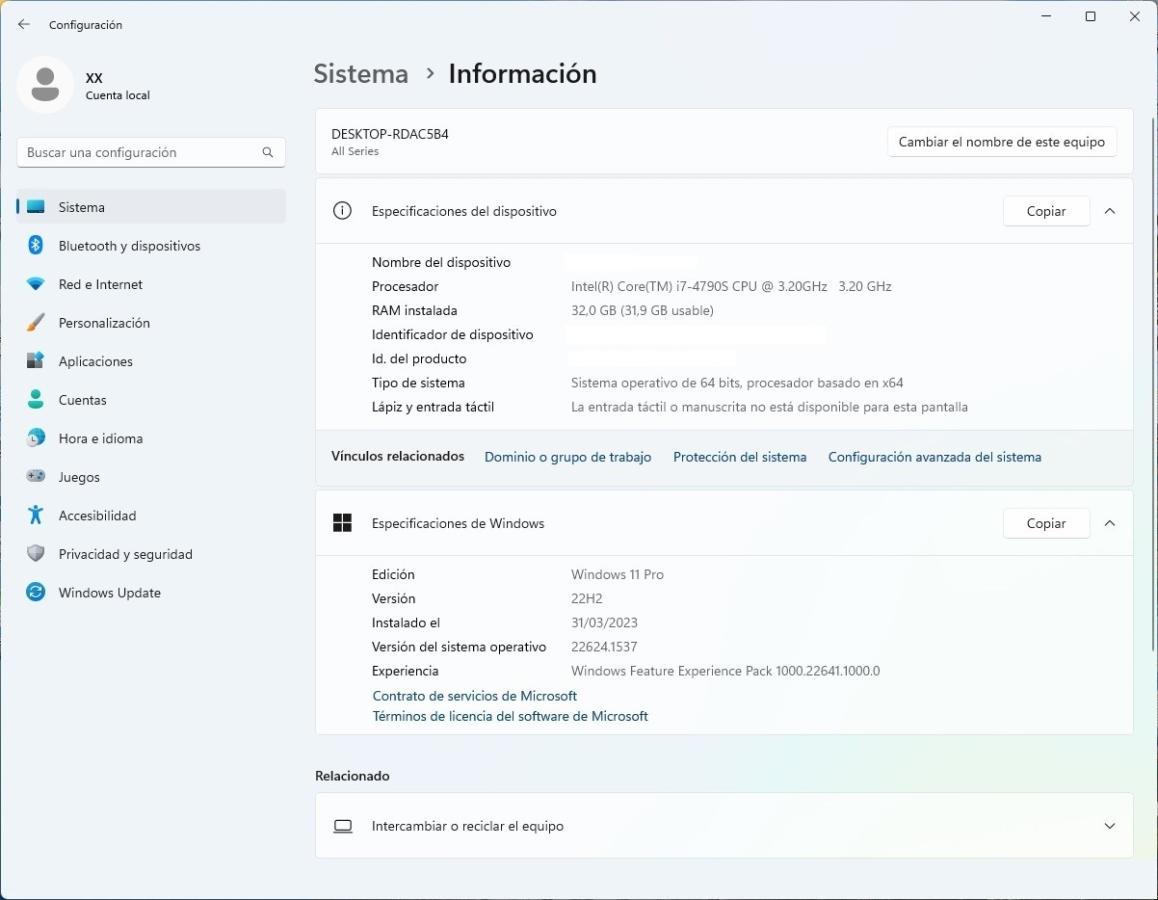Open Windows Update page
Image resolution: width=1158 pixels, height=900 pixels.
click(109, 593)
